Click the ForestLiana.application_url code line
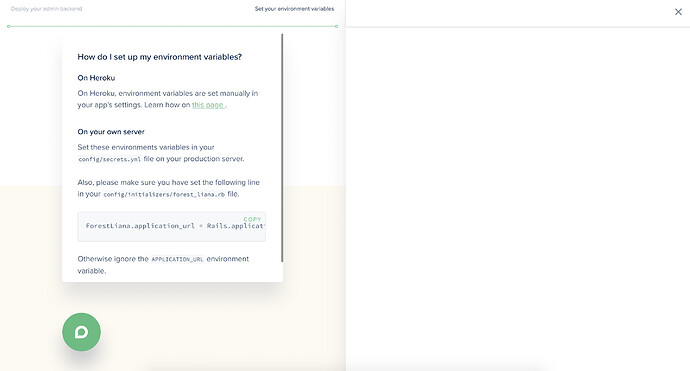Viewport: 690px width, 371px height. click(x=175, y=226)
